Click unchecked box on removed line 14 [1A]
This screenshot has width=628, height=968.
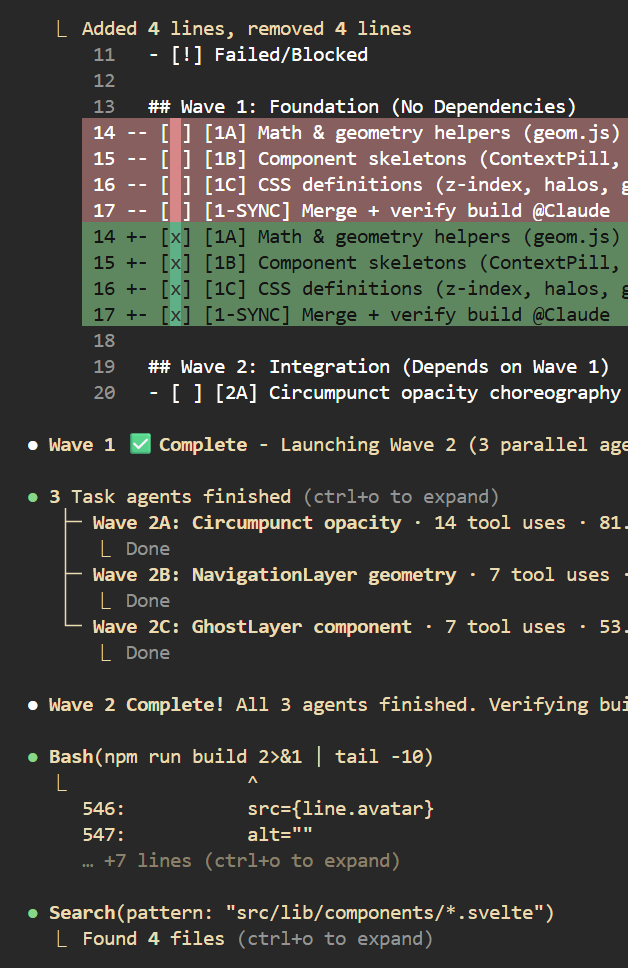175,133
